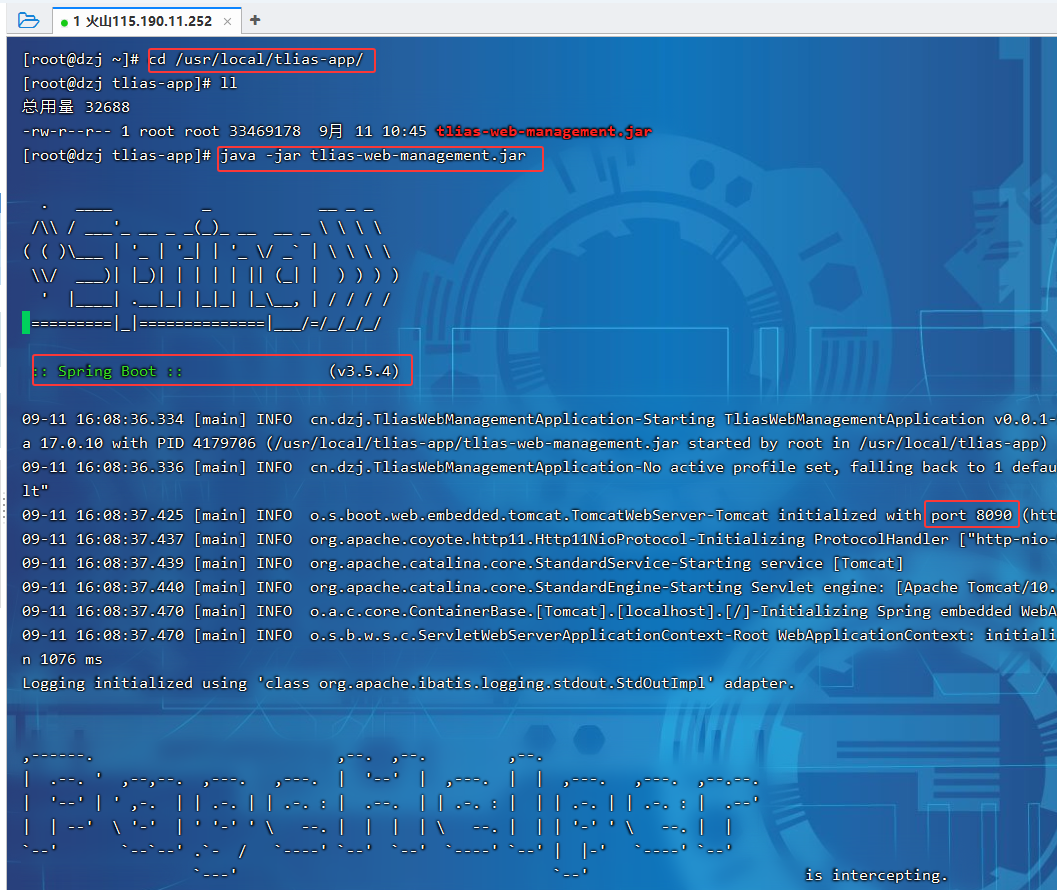Click the green connection status dot
Viewport: 1057px width, 890px height.
point(64,22)
